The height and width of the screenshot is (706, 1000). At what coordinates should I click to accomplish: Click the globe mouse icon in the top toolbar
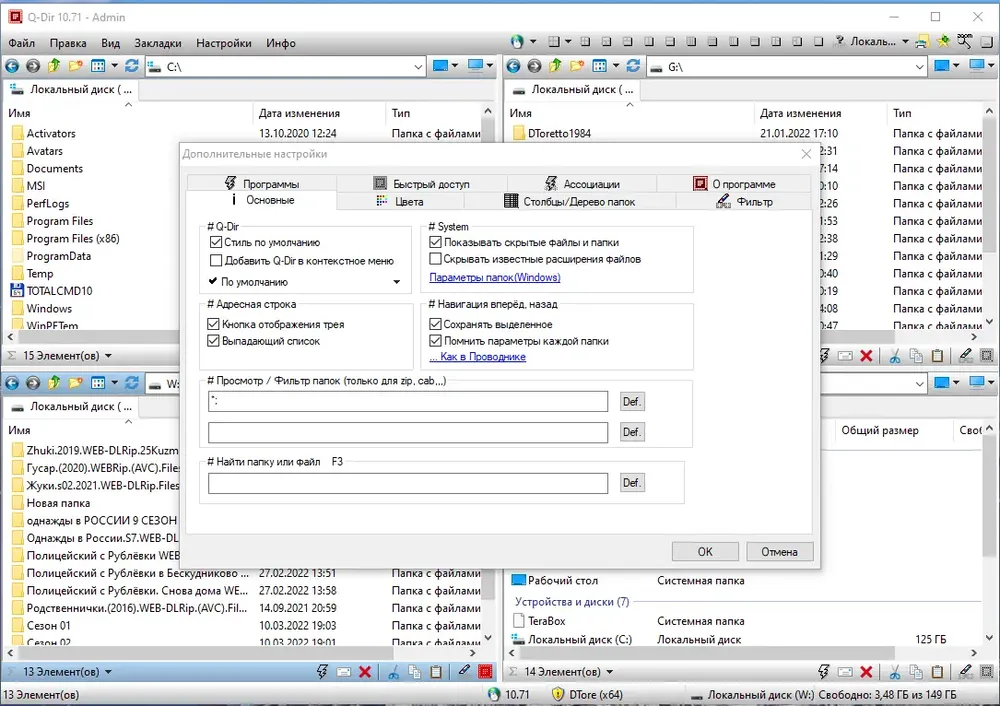pyautogui.click(x=517, y=42)
